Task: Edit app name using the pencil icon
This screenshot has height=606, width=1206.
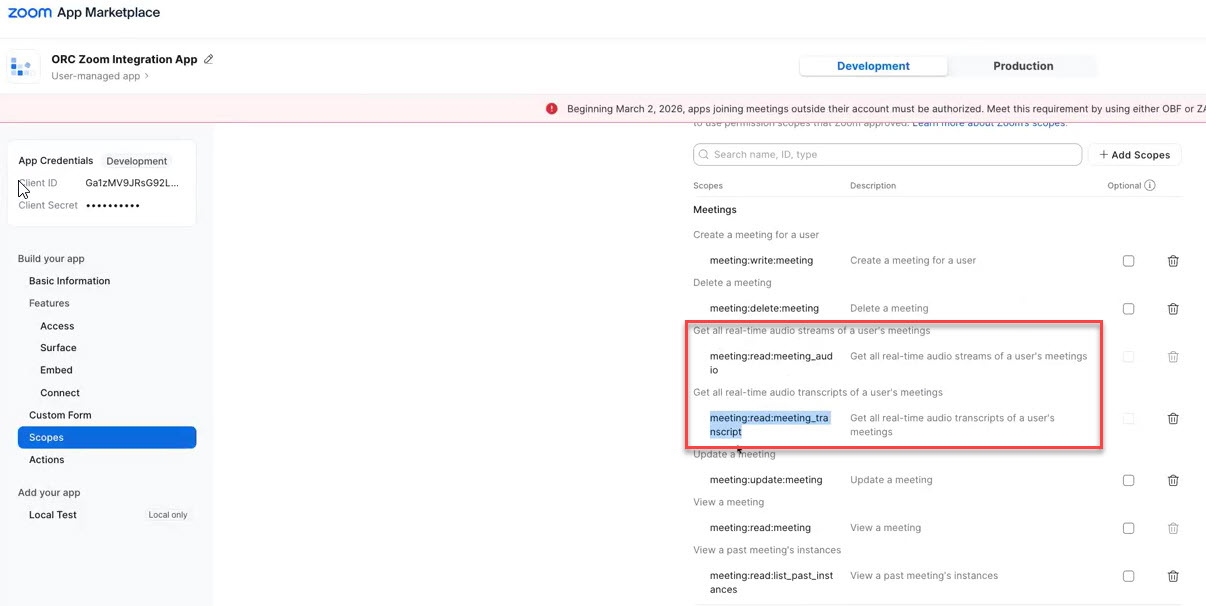Action: [209, 59]
